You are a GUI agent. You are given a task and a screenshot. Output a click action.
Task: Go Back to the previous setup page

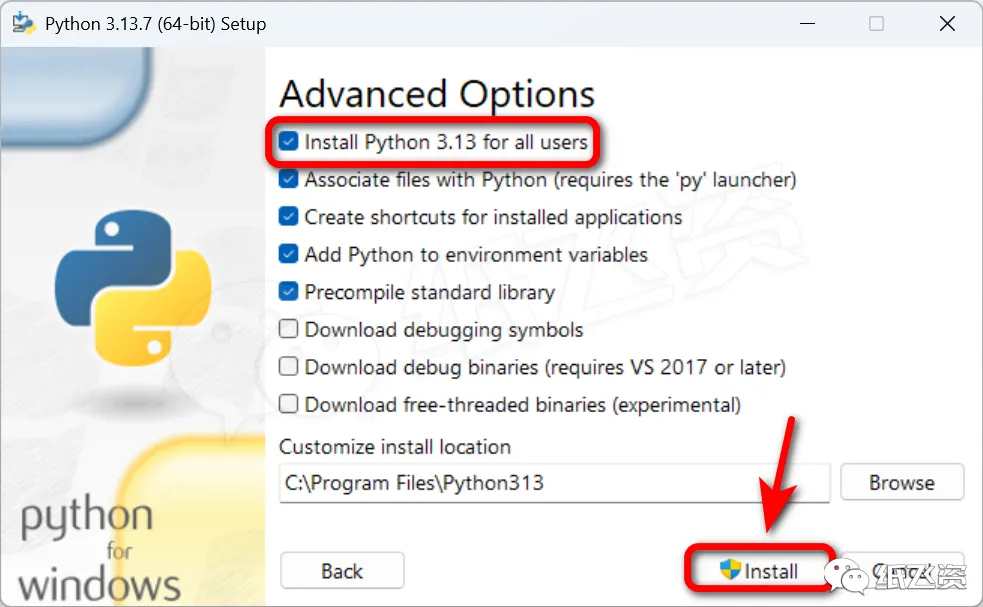point(342,571)
